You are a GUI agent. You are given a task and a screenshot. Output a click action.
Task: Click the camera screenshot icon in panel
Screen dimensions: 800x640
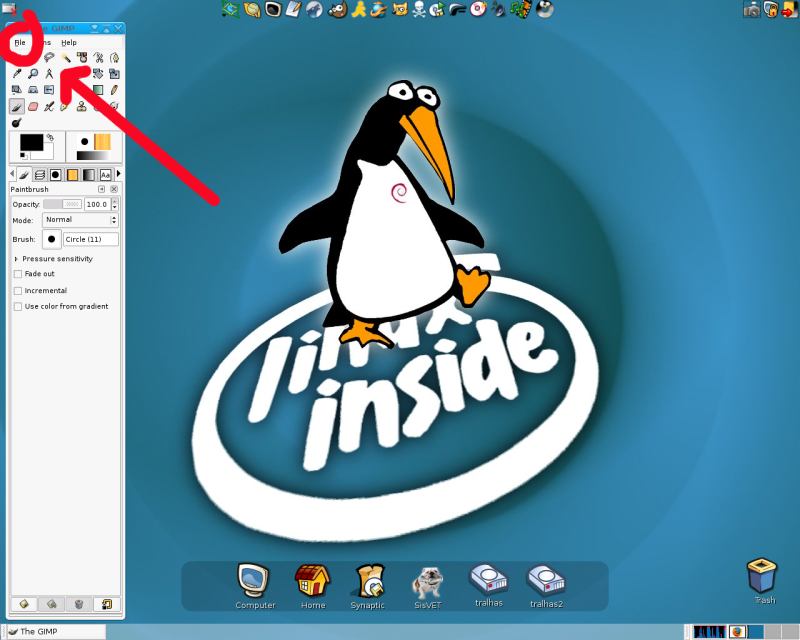pos(752,9)
